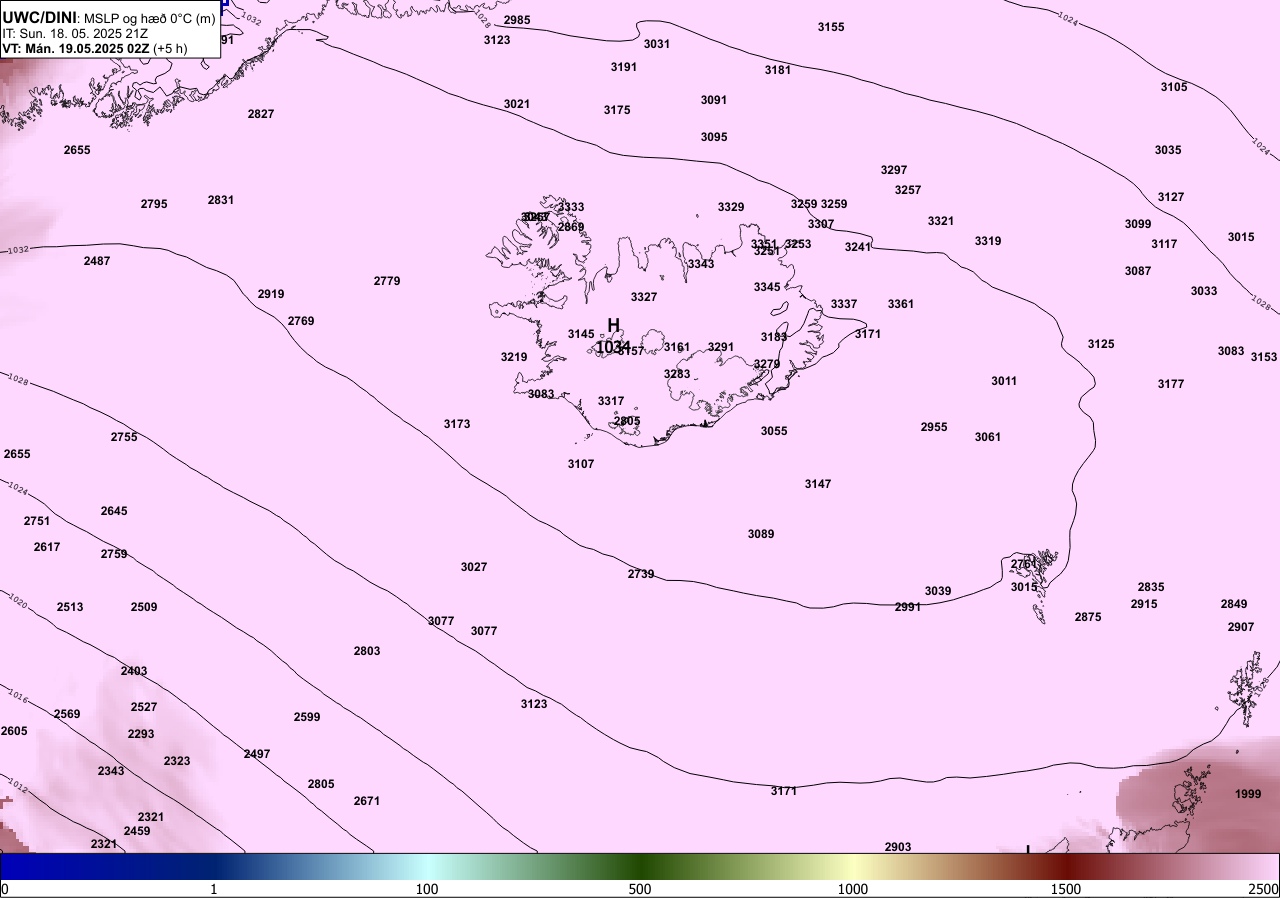Click the height value 3155
1280x898 pixels.
coord(831,27)
